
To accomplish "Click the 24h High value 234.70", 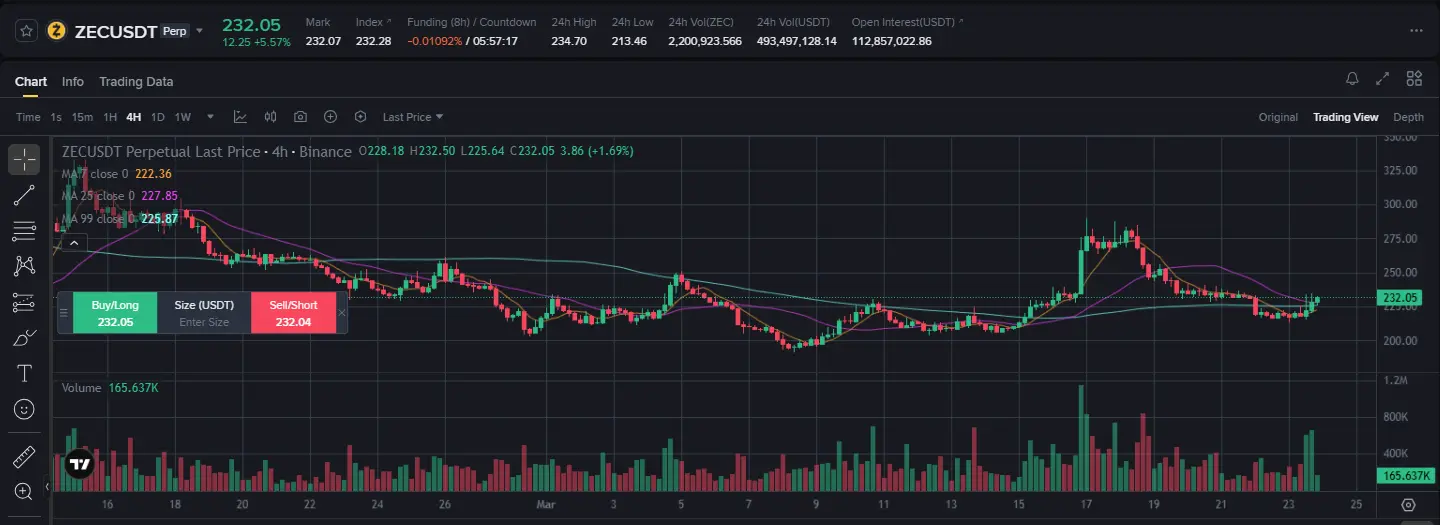I will pos(569,41).
